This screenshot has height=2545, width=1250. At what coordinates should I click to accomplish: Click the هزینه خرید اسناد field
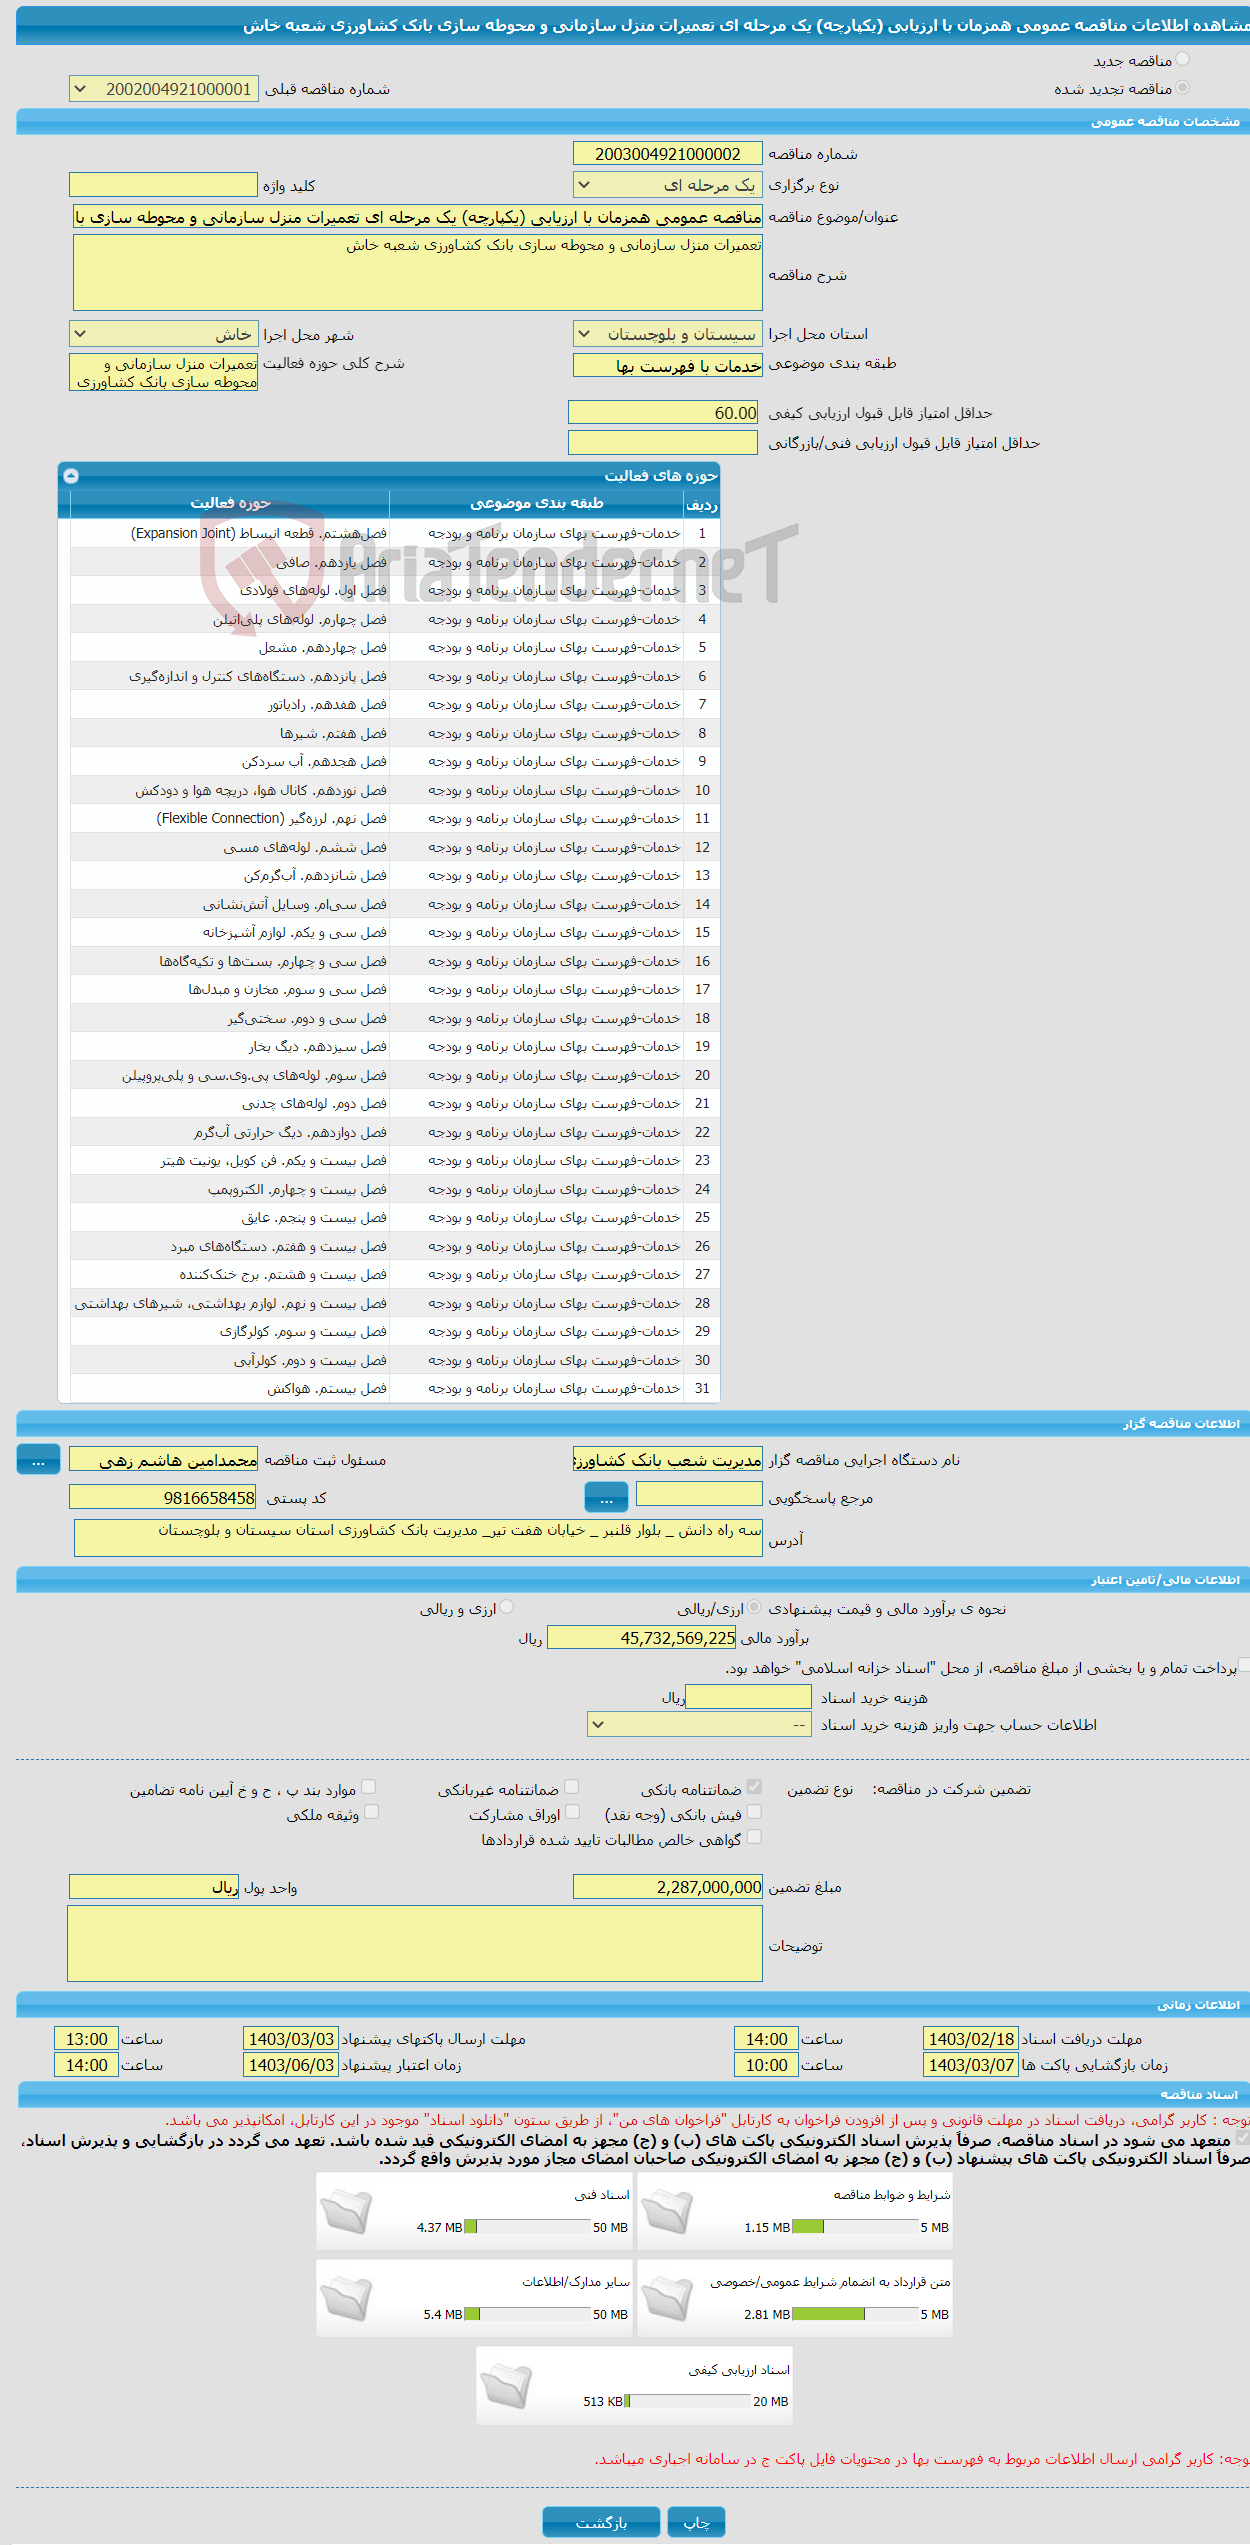(748, 1697)
